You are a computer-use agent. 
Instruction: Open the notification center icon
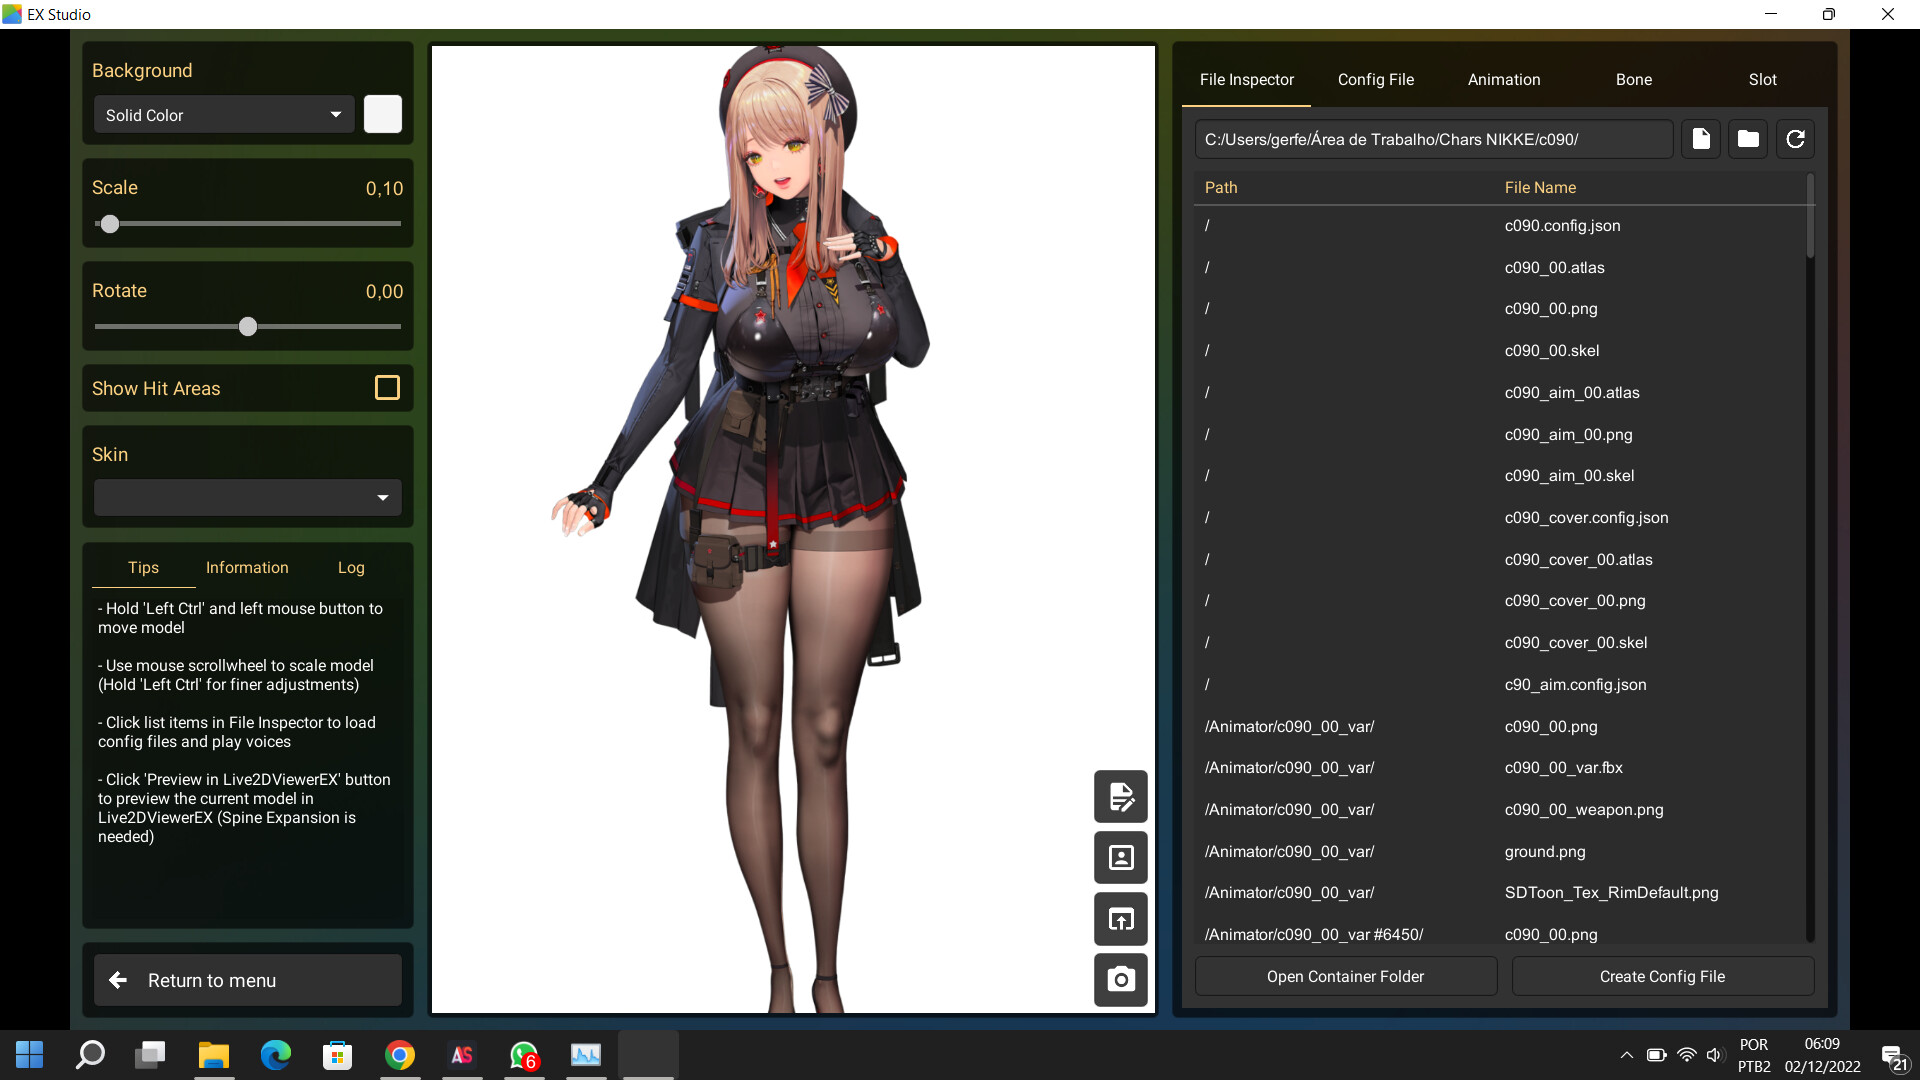coord(1894,1057)
